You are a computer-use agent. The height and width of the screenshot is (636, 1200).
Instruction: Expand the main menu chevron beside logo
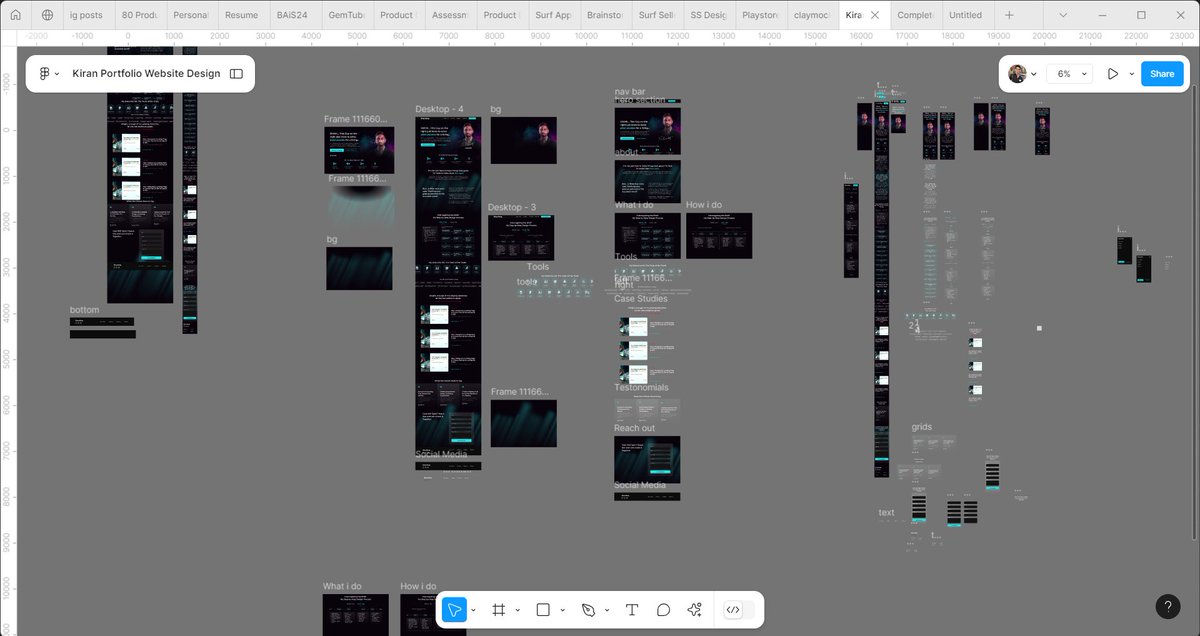click(x=57, y=74)
